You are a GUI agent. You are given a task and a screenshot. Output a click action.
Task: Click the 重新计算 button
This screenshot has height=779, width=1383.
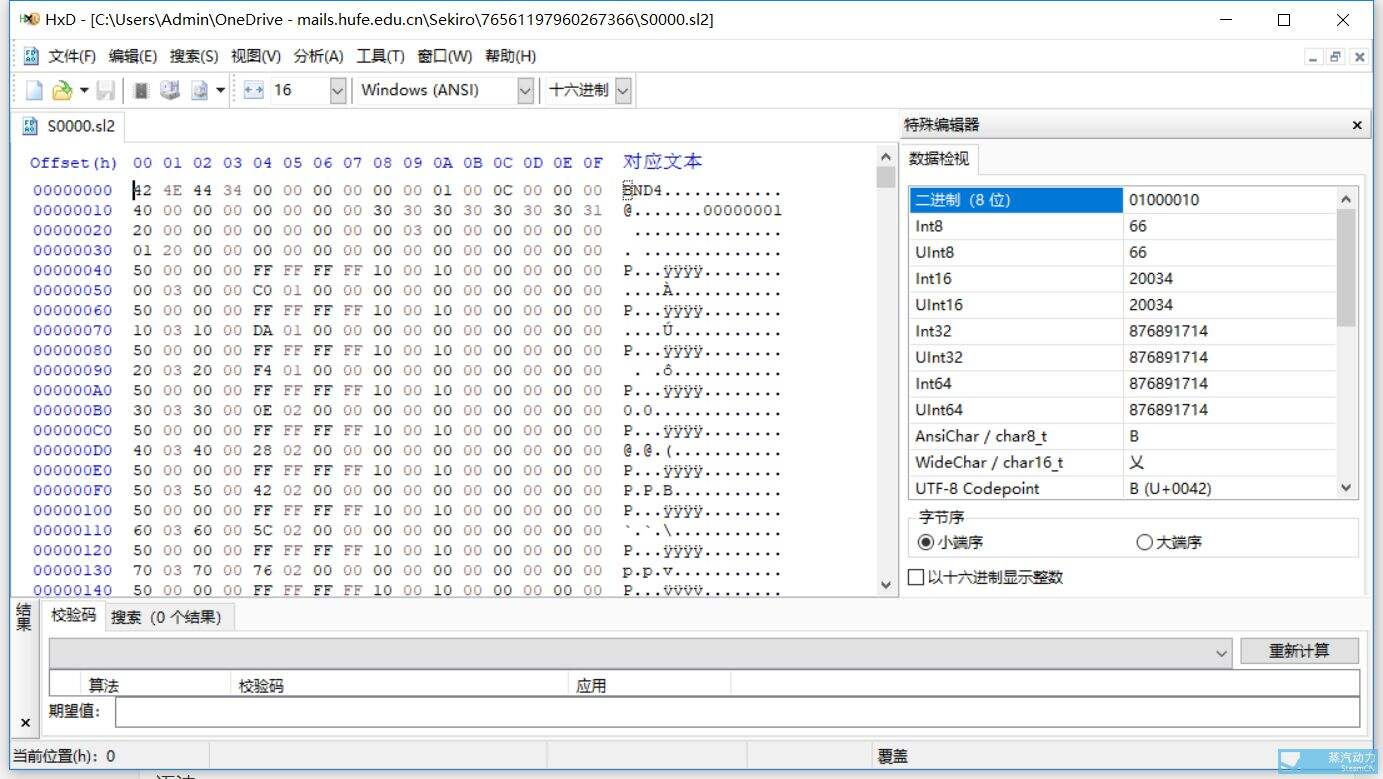(1299, 651)
